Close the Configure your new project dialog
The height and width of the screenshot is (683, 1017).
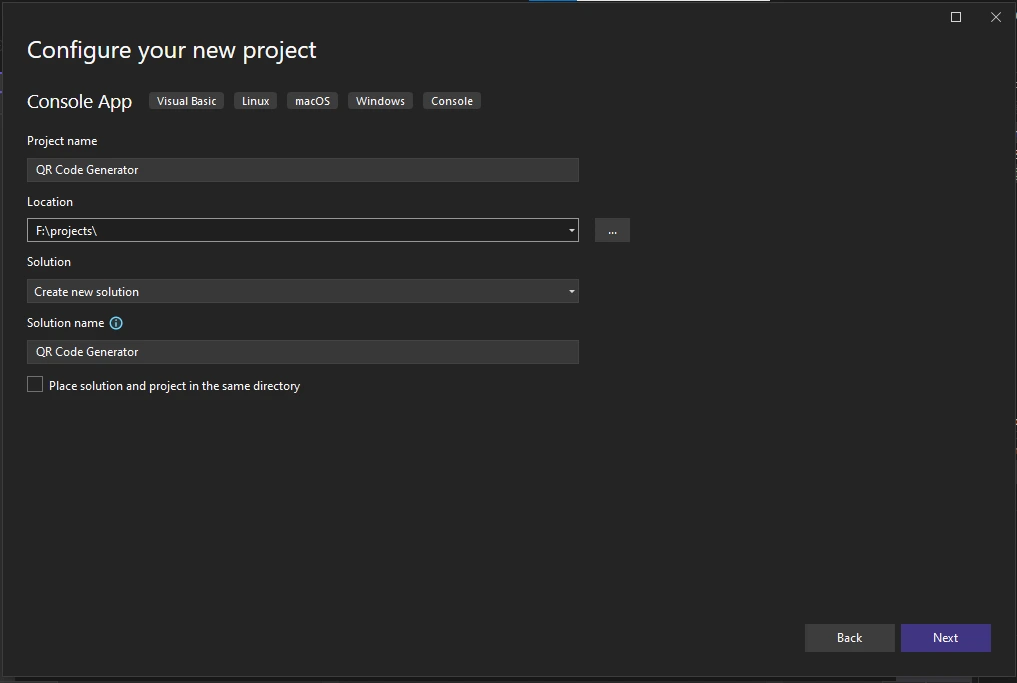(996, 17)
